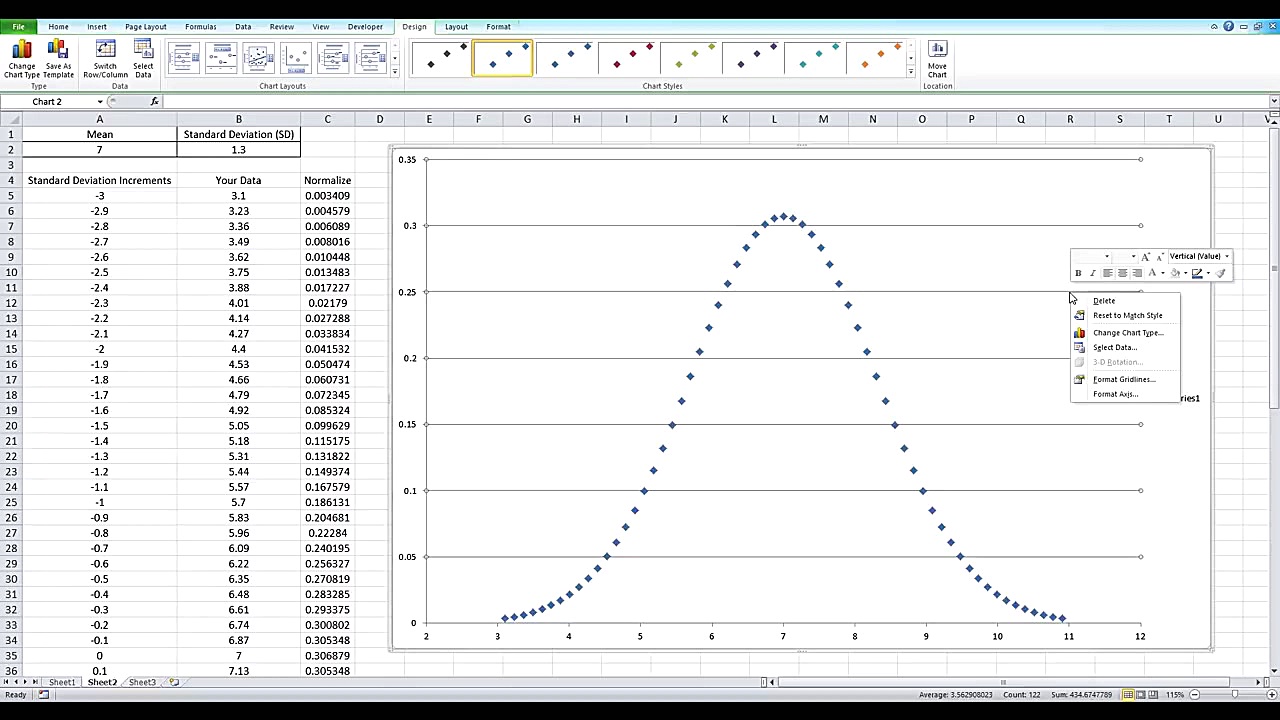Select column C header

click(x=327, y=119)
